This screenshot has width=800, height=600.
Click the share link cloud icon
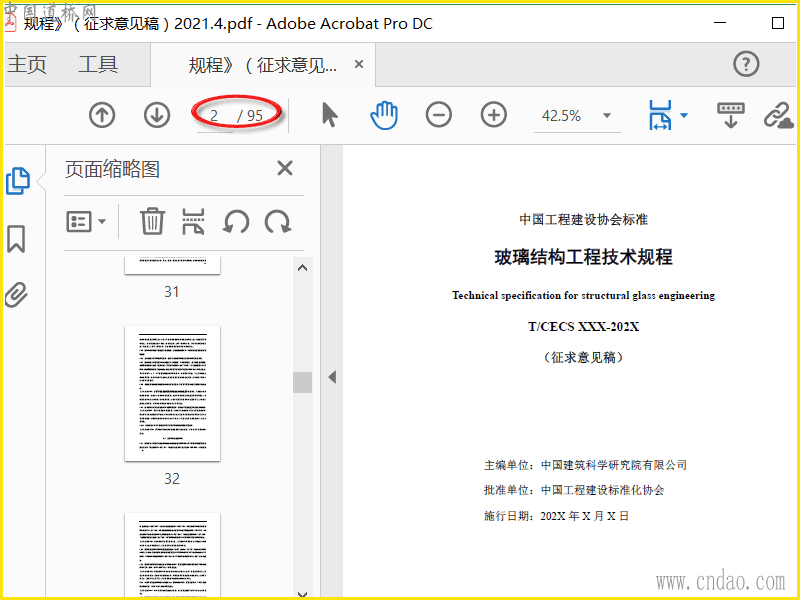779,115
